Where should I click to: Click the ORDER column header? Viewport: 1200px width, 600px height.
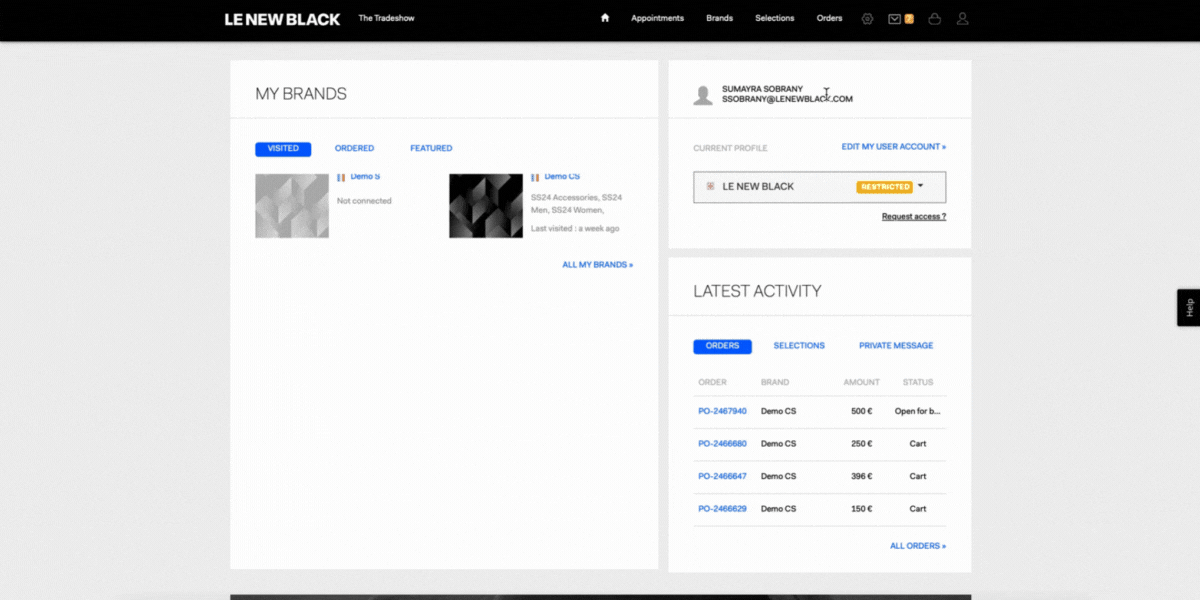tap(712, 382)
